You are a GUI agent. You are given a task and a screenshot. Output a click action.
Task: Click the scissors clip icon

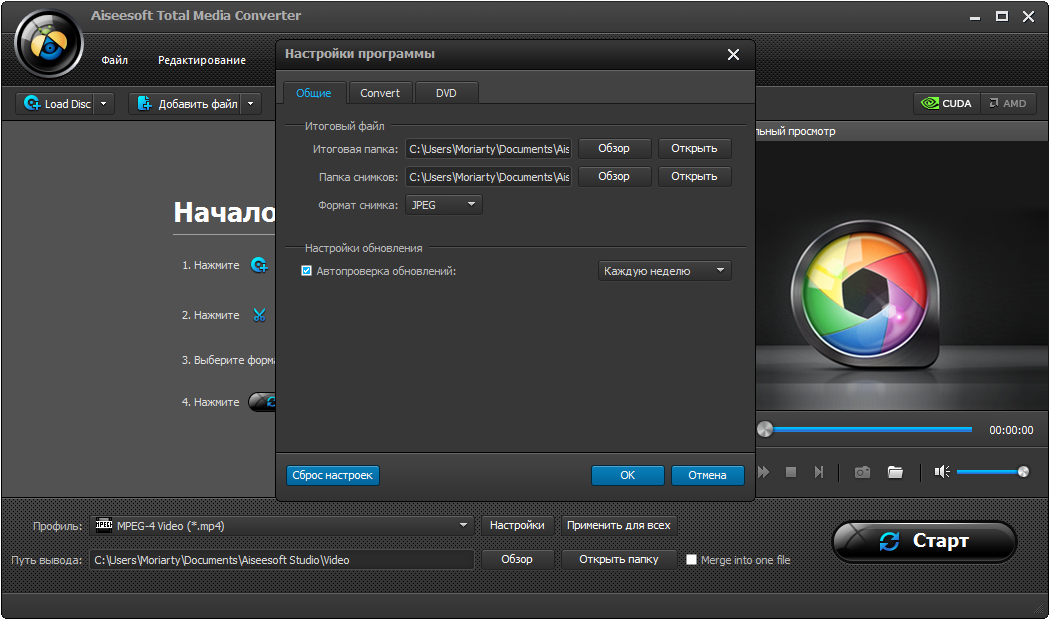(x=259, y=315)
